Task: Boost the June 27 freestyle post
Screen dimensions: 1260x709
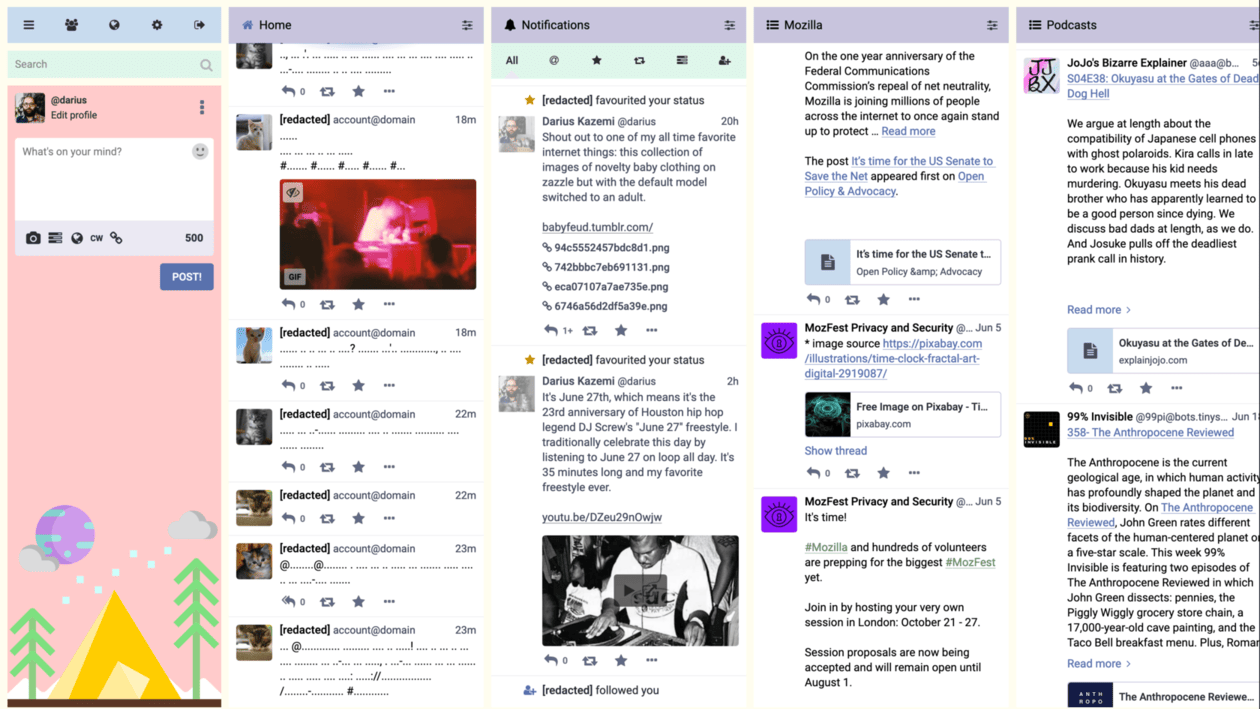Action: click(589, 660)
